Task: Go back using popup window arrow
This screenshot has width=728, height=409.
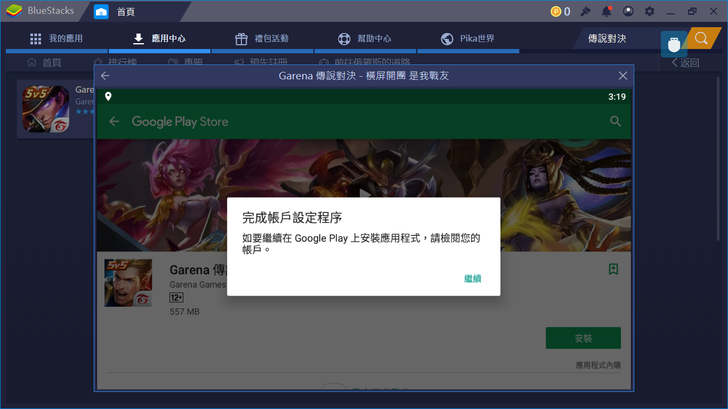Action: 105,76
